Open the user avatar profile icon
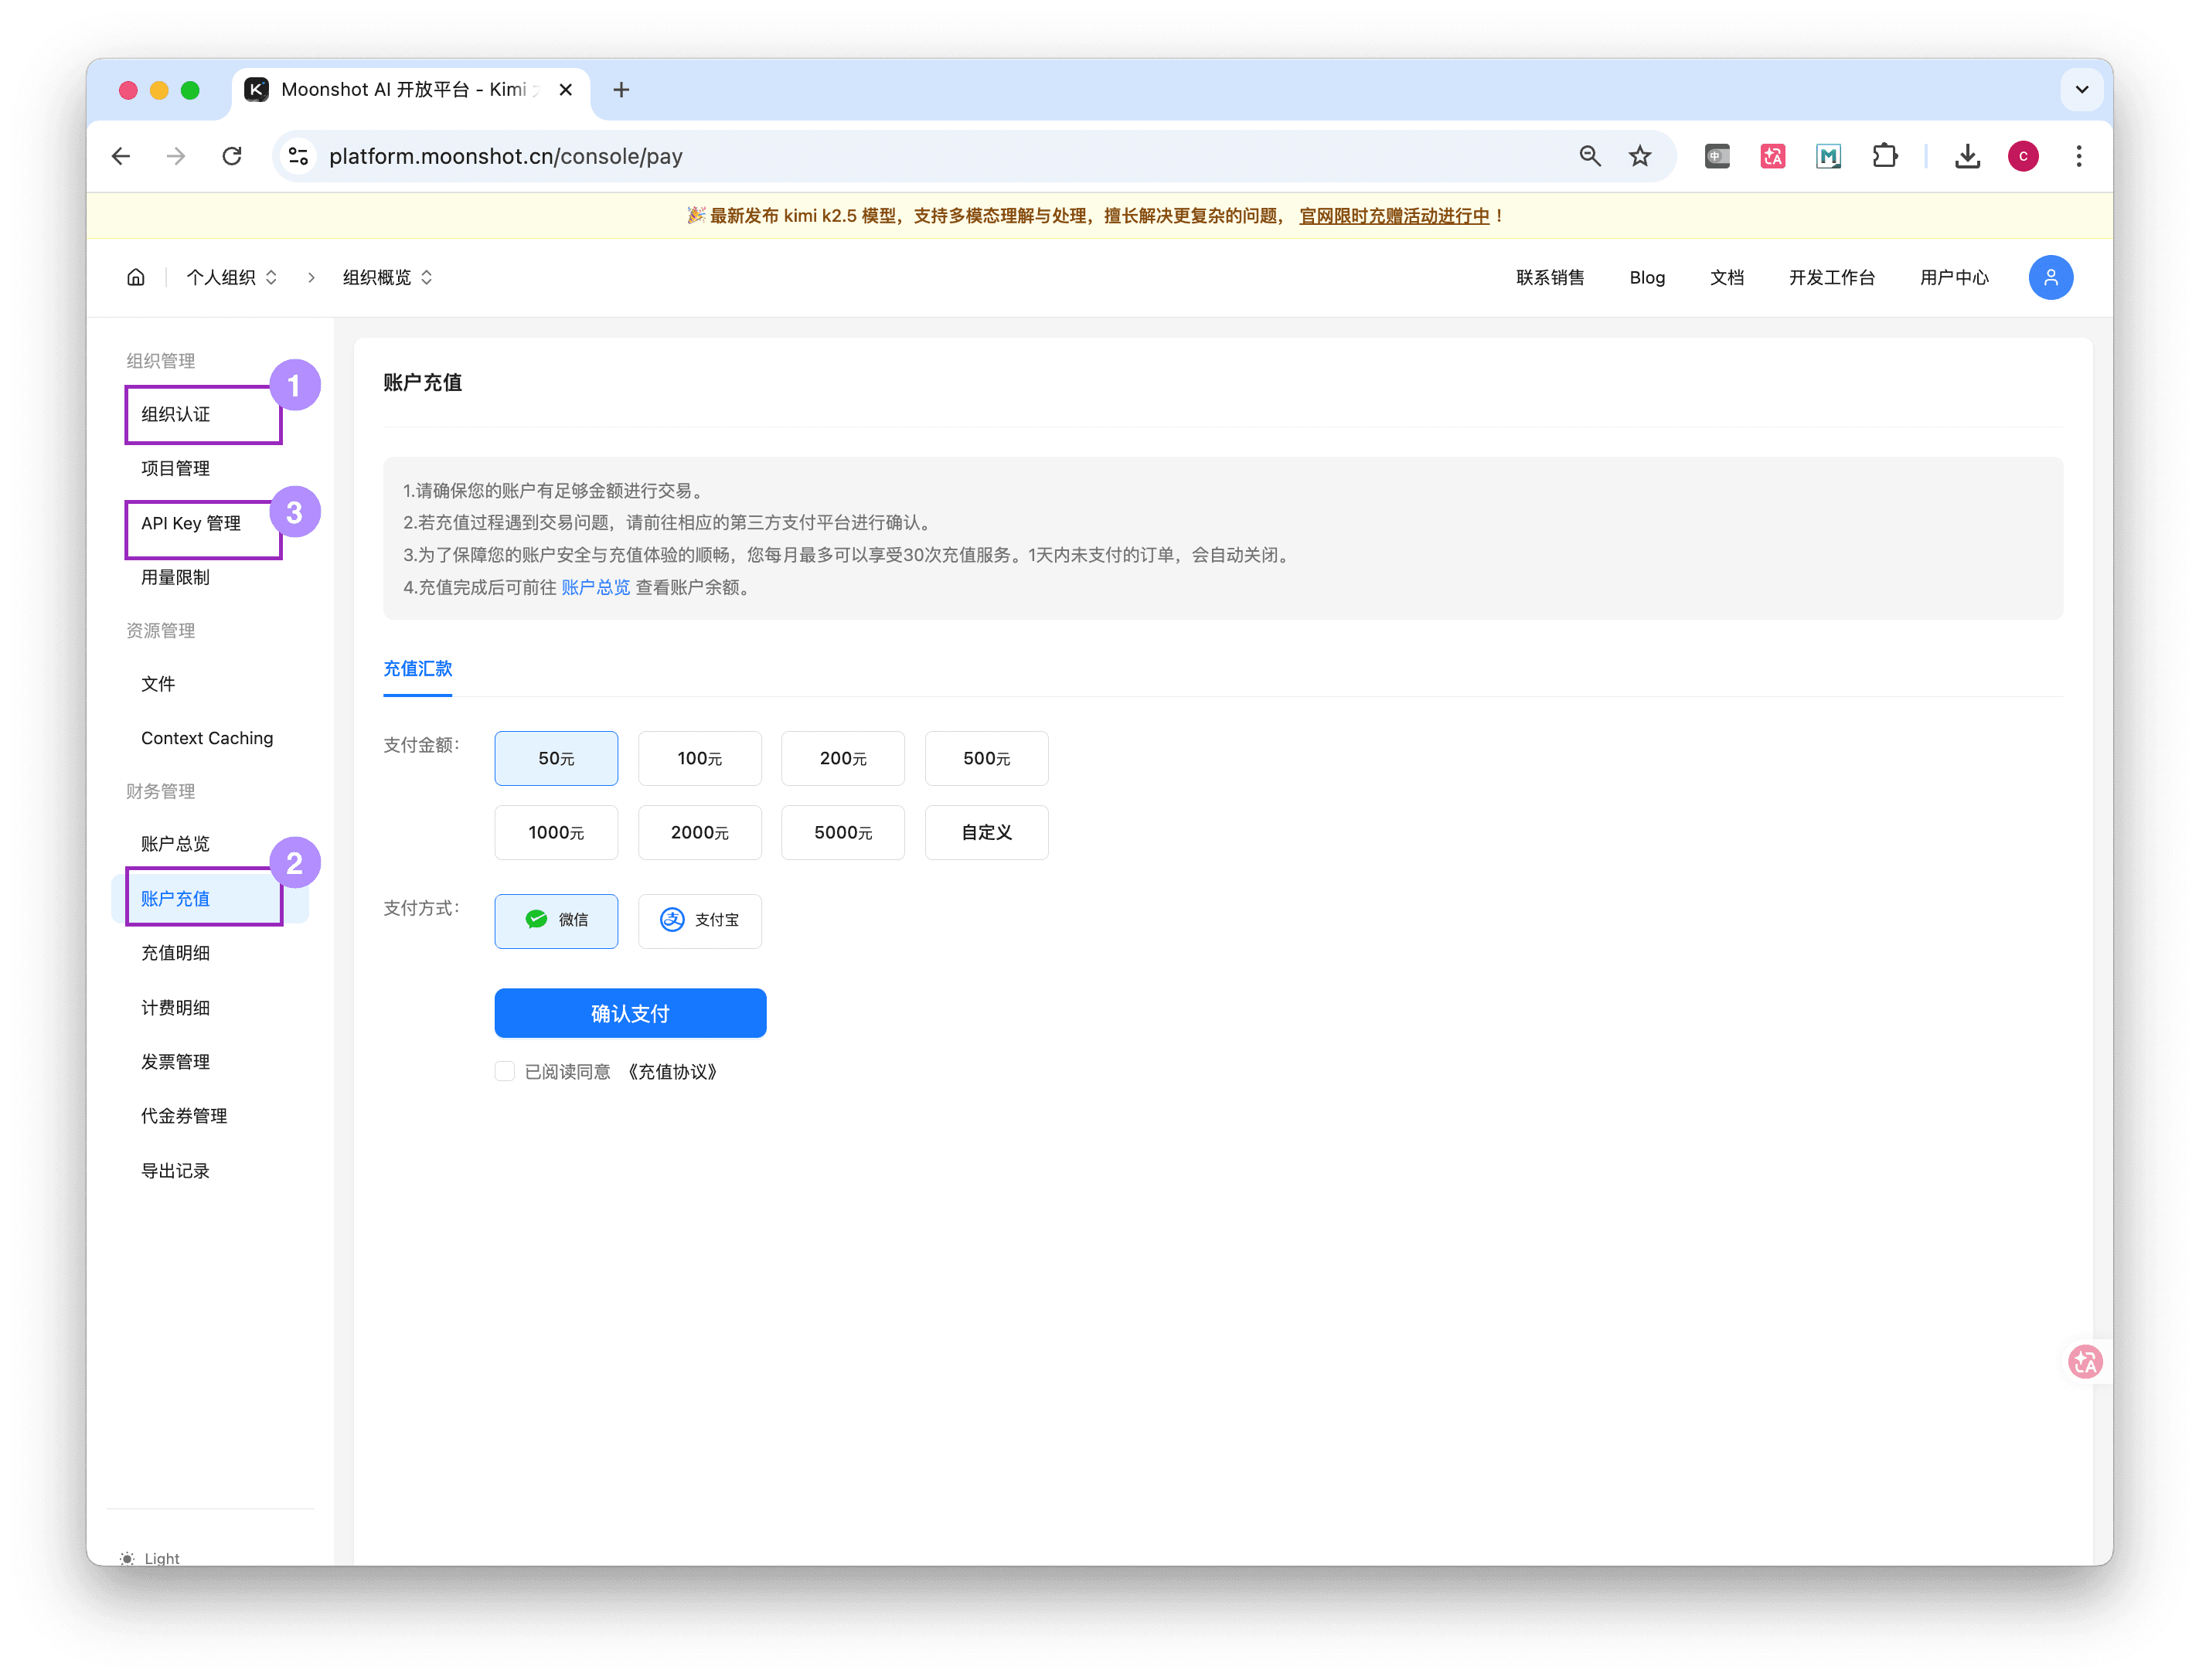The image size is (2199, 1680). coord(2050,277)
